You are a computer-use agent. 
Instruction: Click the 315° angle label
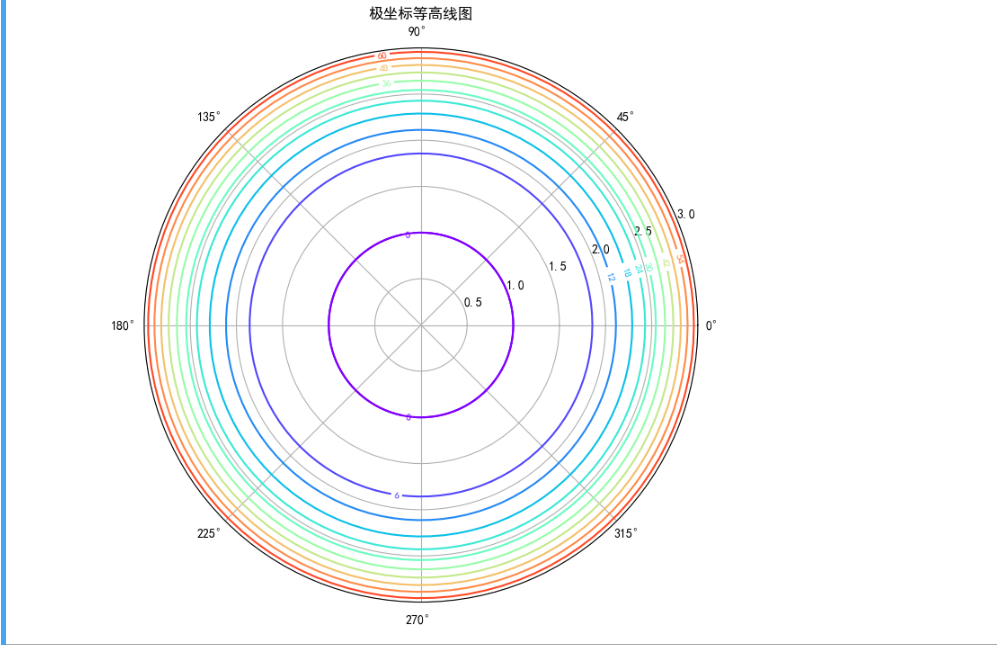625,535
